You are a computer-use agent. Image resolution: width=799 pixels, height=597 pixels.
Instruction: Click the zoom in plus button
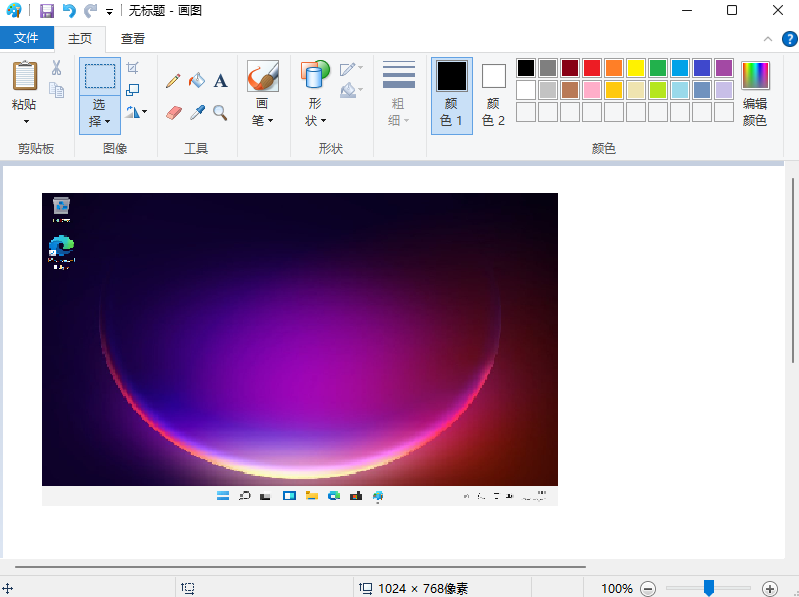point(769,589)
